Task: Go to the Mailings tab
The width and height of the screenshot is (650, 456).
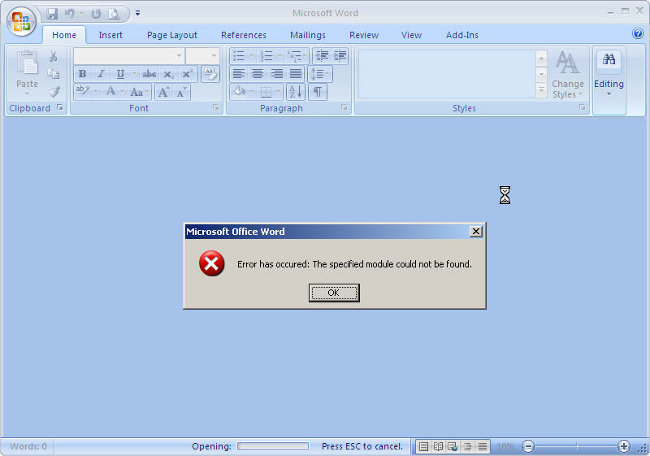Action: (308, 35)
